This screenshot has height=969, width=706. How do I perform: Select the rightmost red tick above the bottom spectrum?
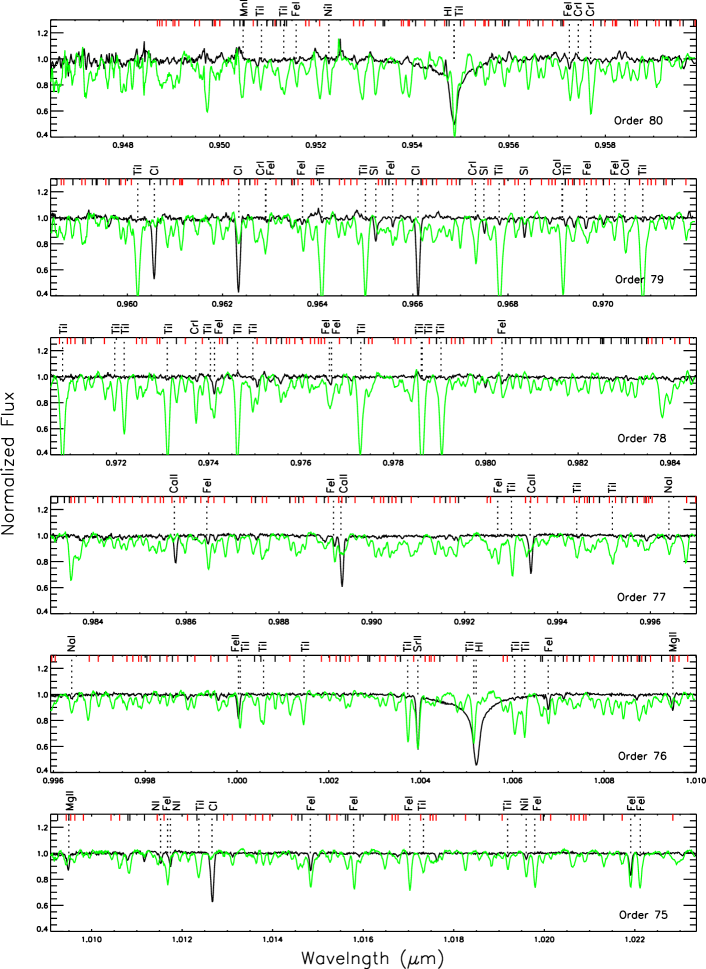click(672, 817)
